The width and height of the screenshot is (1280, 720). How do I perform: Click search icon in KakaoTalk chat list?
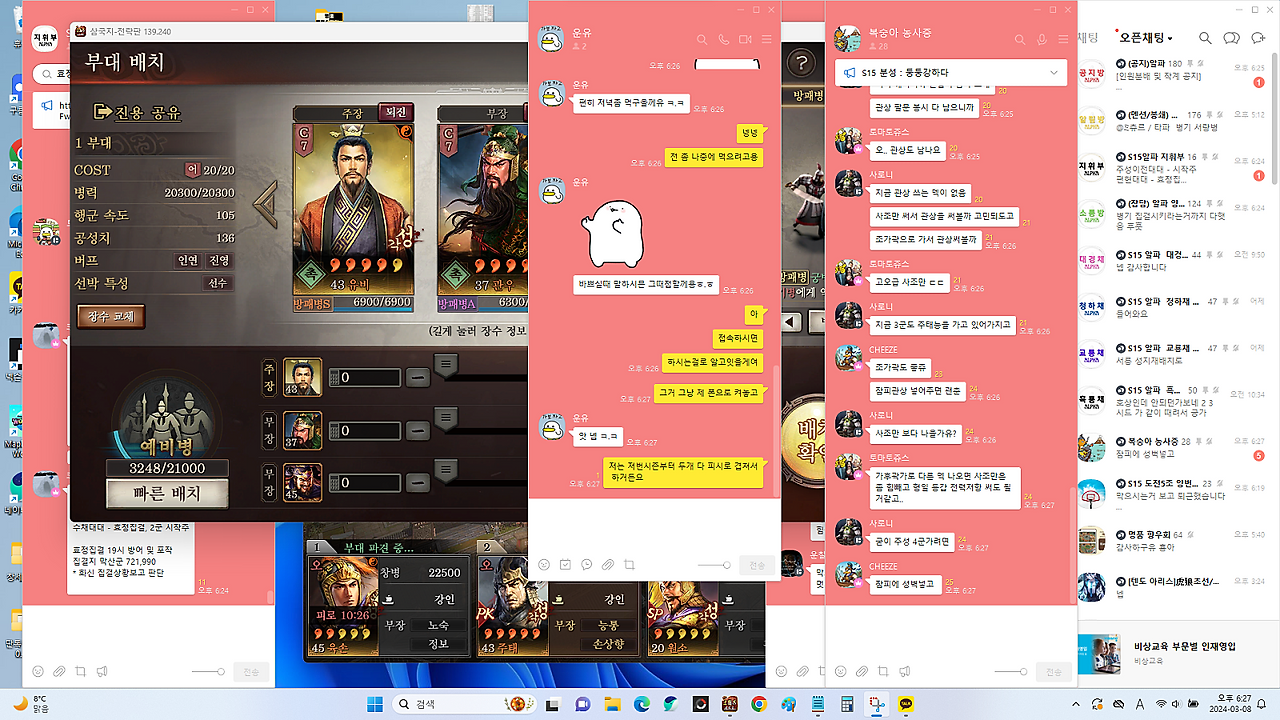[x=1206, y=38]
